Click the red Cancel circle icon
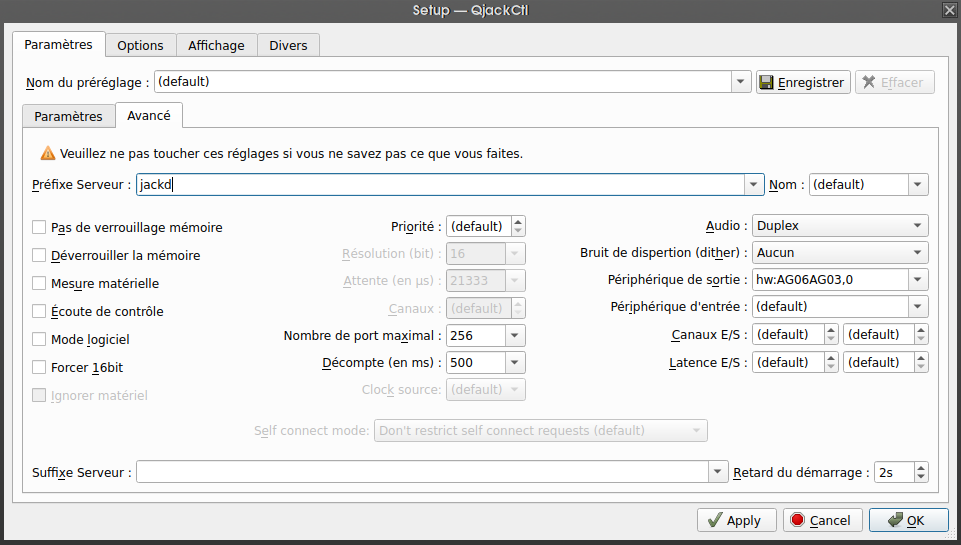Screen dimensions: 961x545 click(x=797, y=520)
